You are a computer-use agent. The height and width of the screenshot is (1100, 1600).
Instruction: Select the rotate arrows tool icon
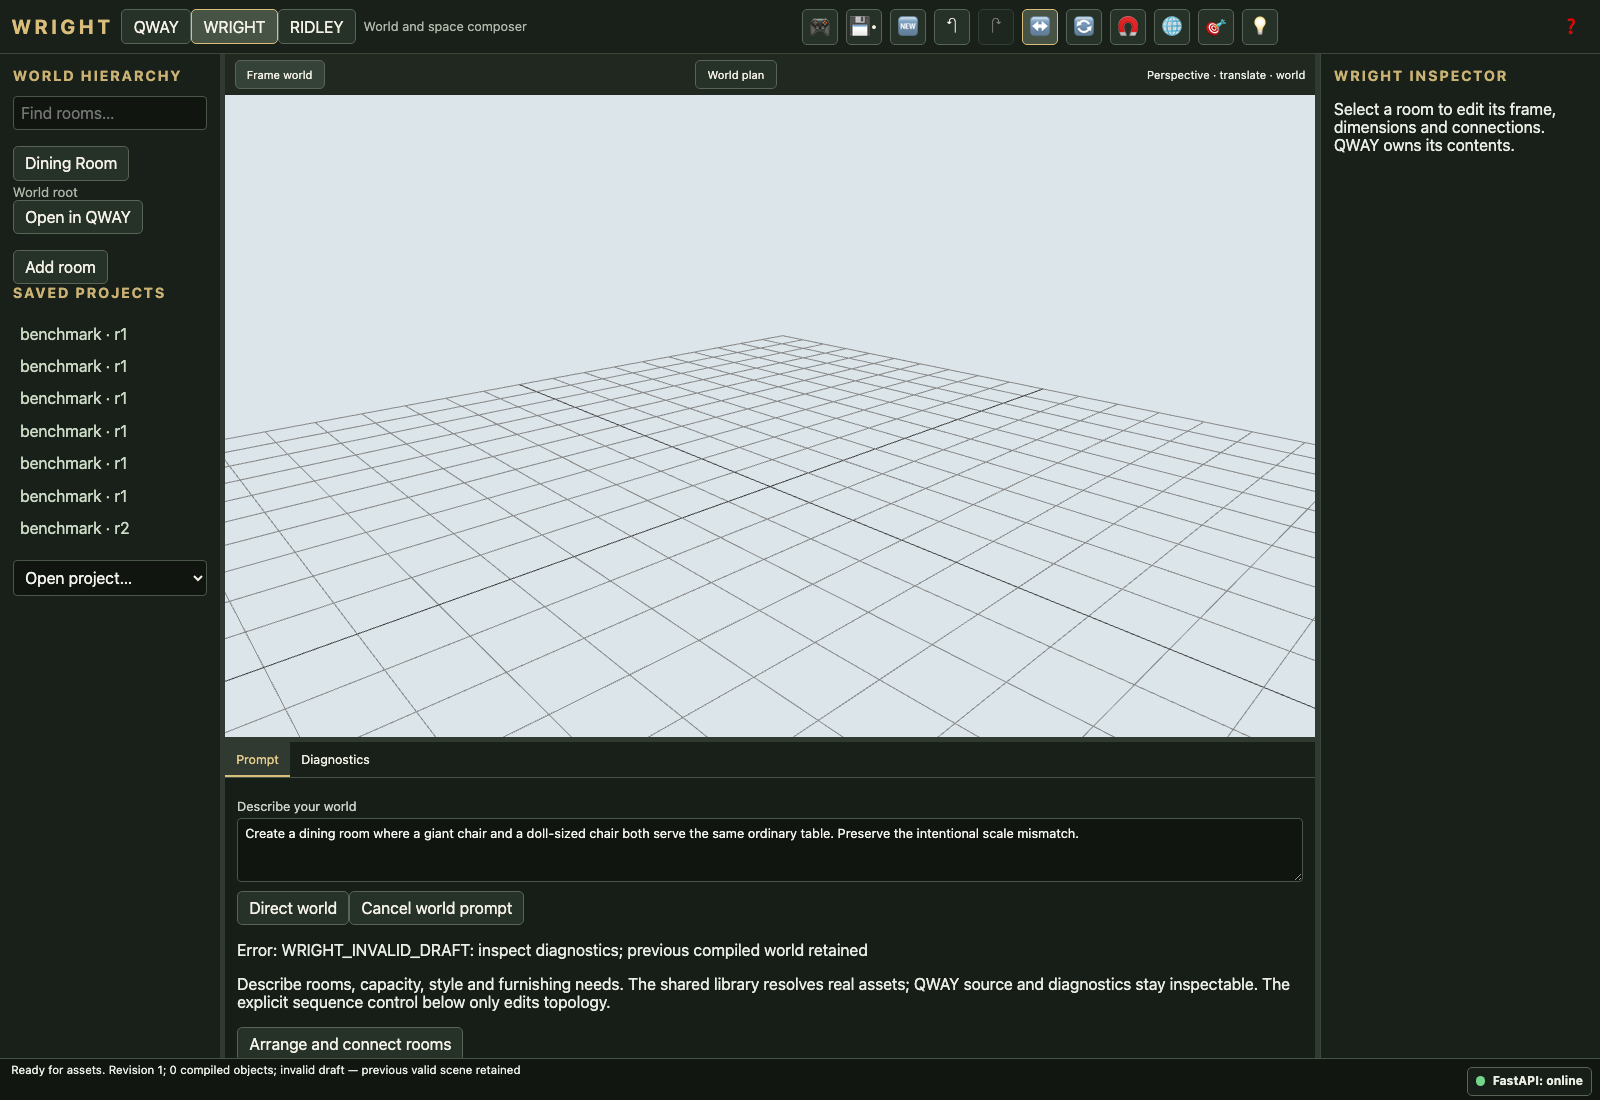pyautogui.click(x=1084, y=27)
